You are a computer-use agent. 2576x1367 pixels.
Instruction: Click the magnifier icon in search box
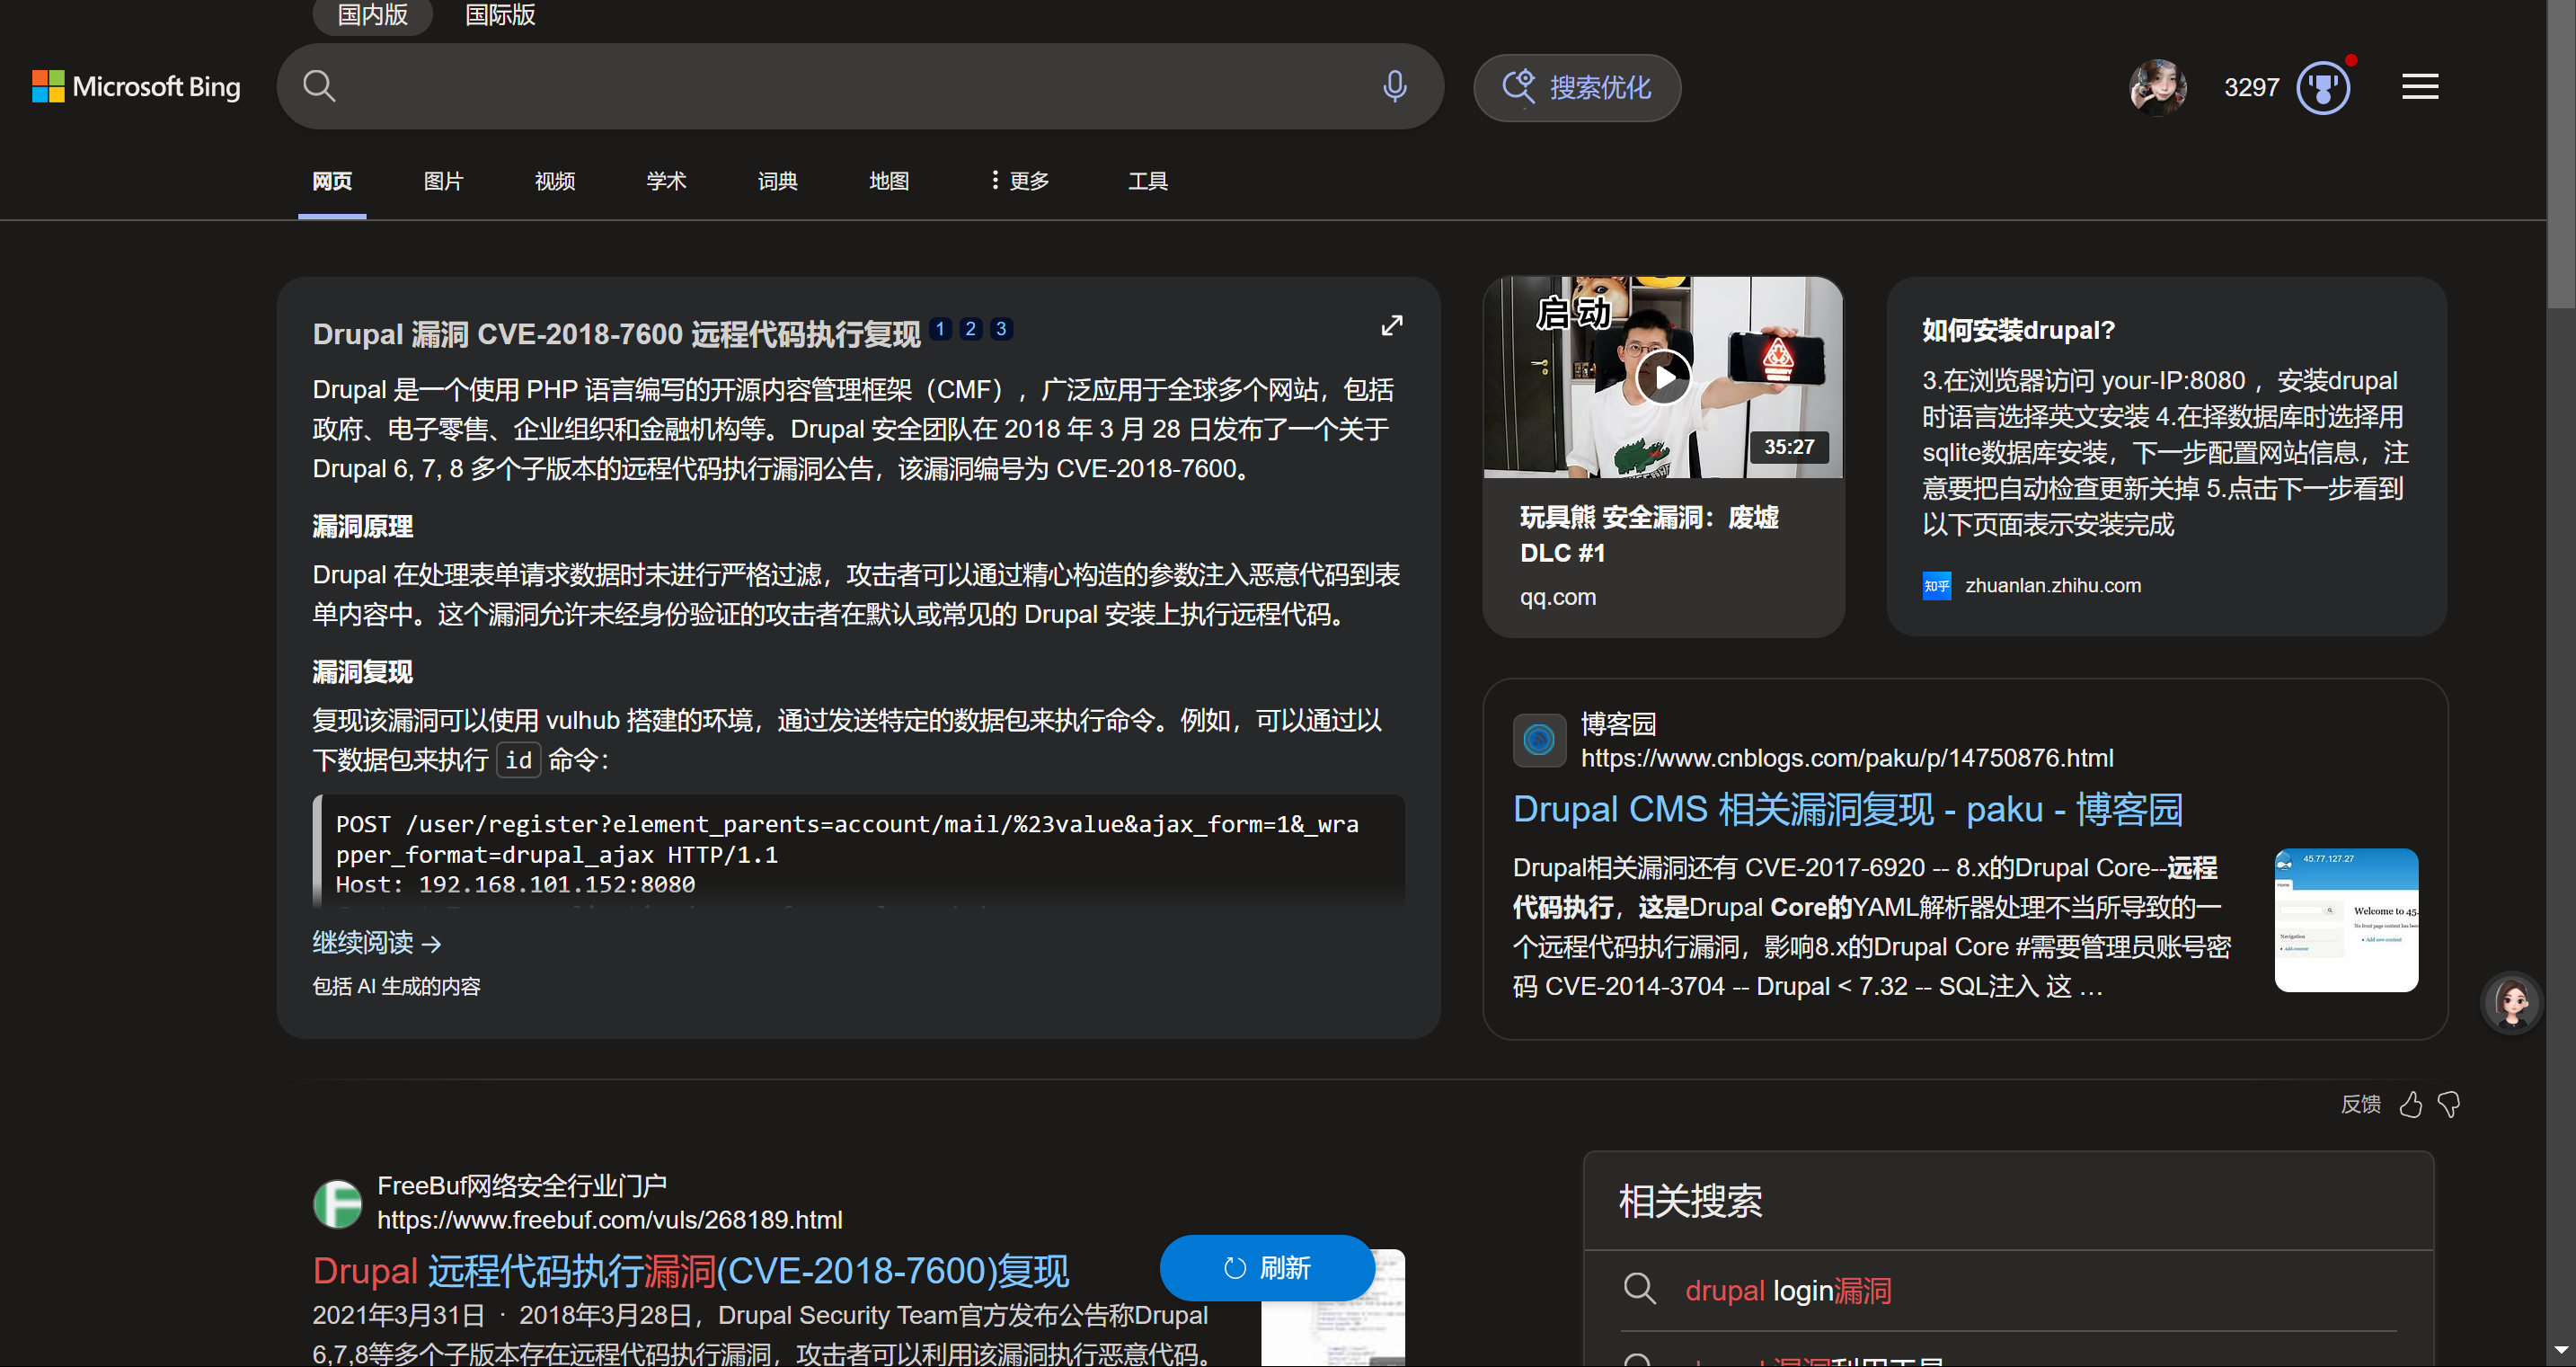(319, 86)
